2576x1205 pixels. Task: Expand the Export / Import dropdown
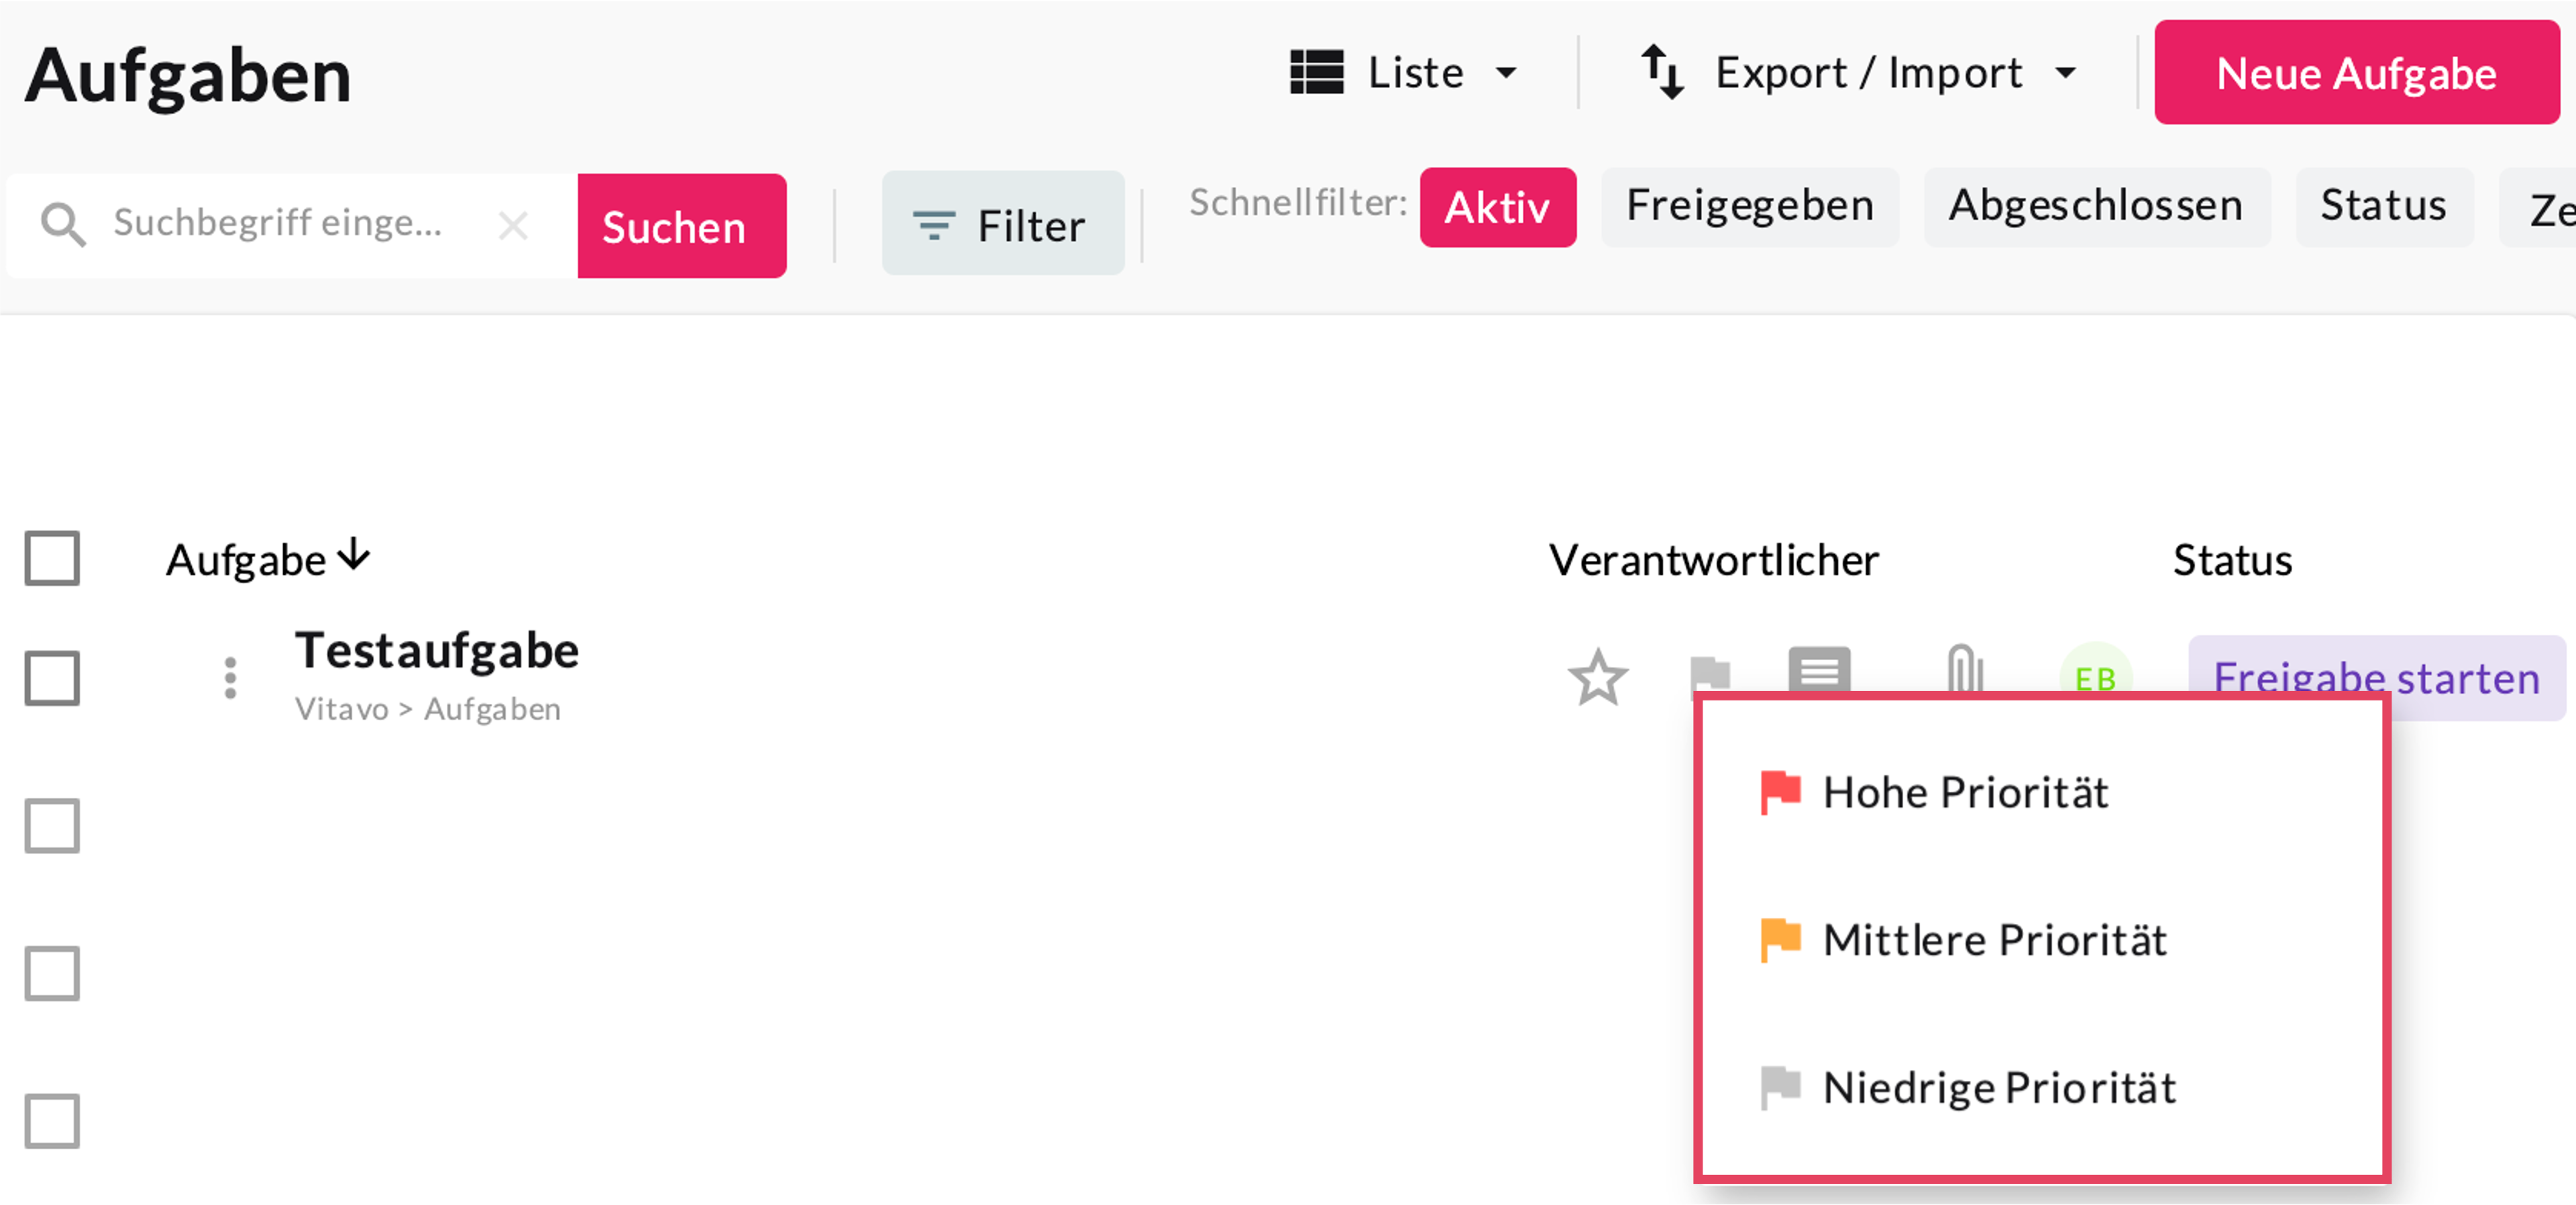click(x=1859, y=73)
